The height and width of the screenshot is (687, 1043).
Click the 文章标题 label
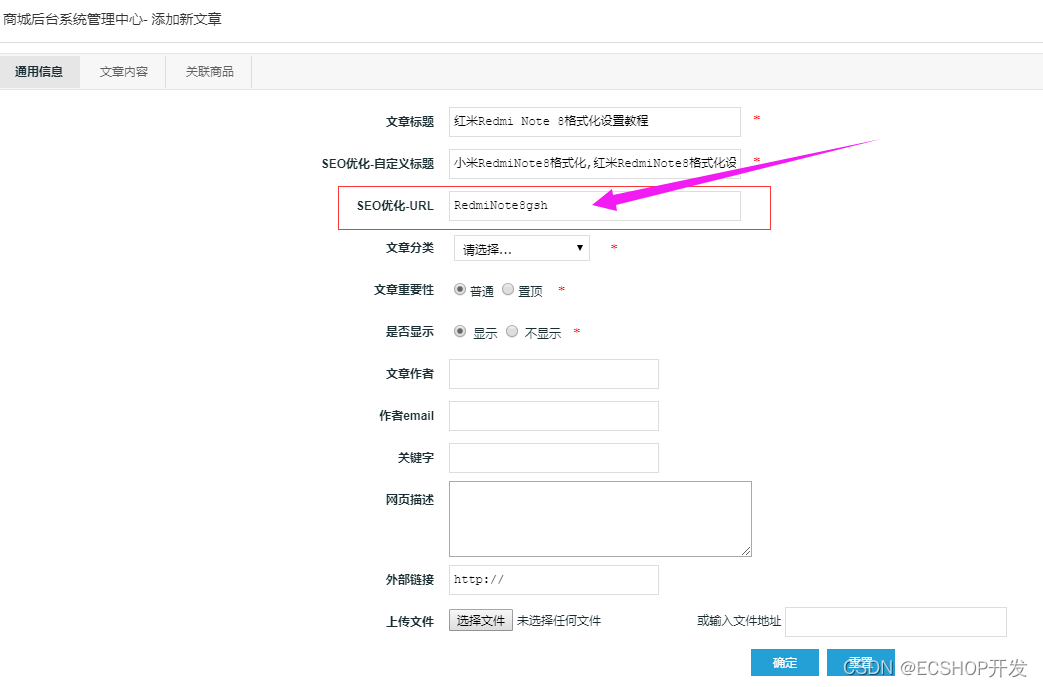pyautogui.click(x=410, y=122)
